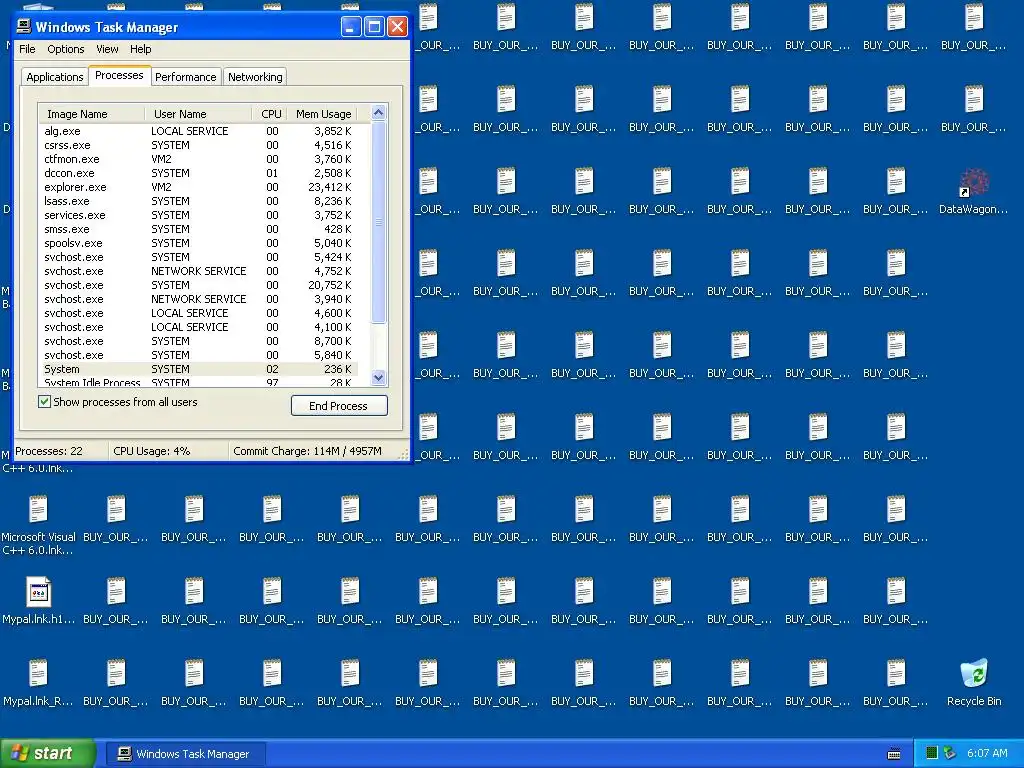This screenshot has height=768, width=1024.
Task: Click CPU Usage: 4% status entry
Action: [x=152, y=451]
